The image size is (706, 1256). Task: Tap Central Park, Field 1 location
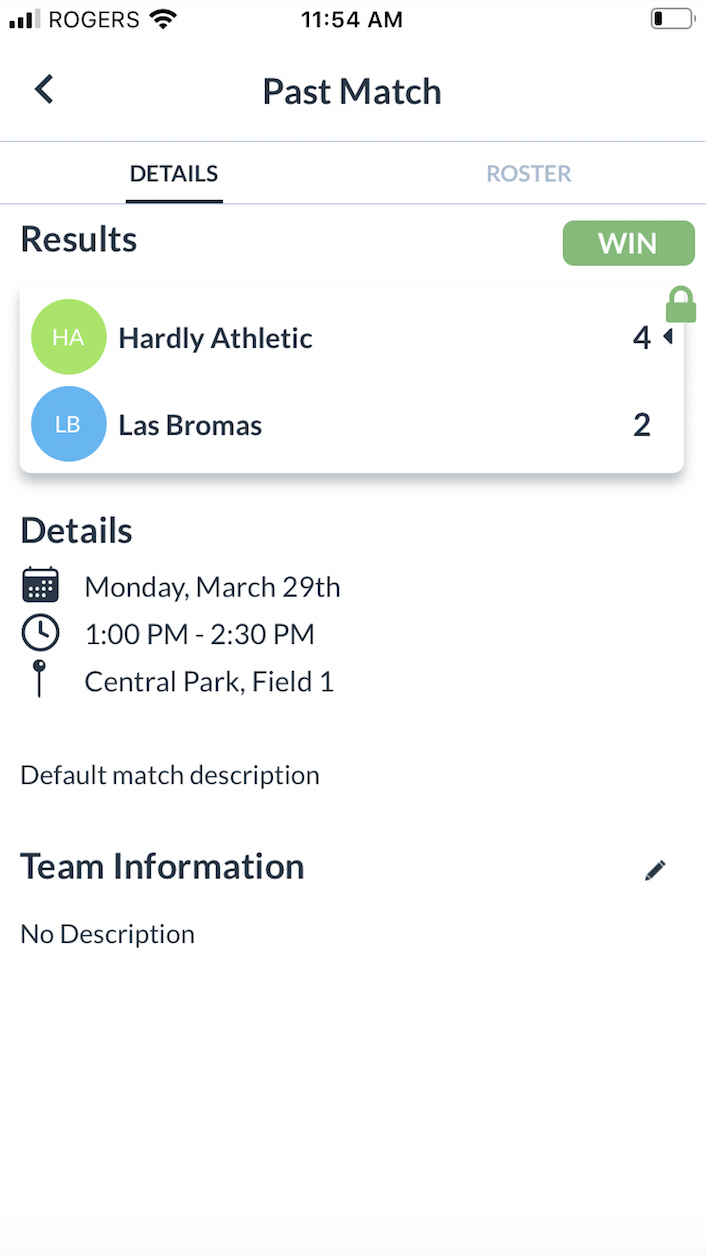[x=209, y=682]
